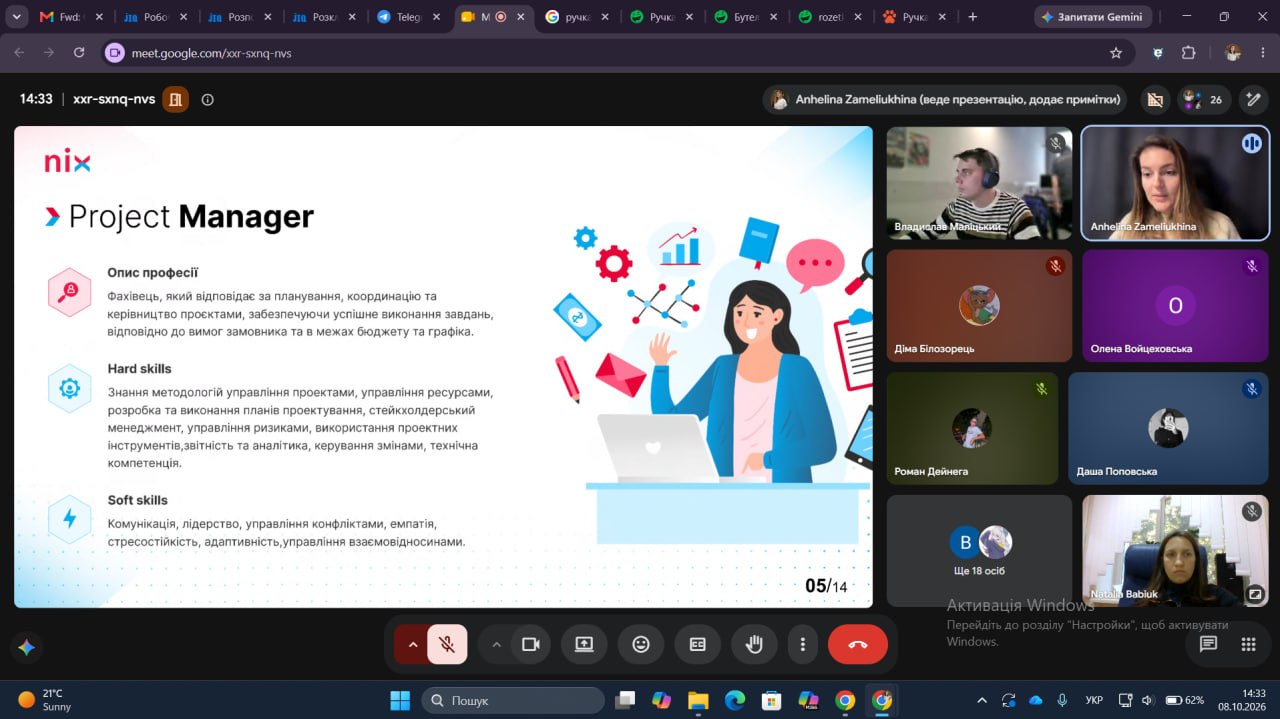The height and width of the screenshot is (719, 1280).
Task: Reload the page
Action: point(79,53)
